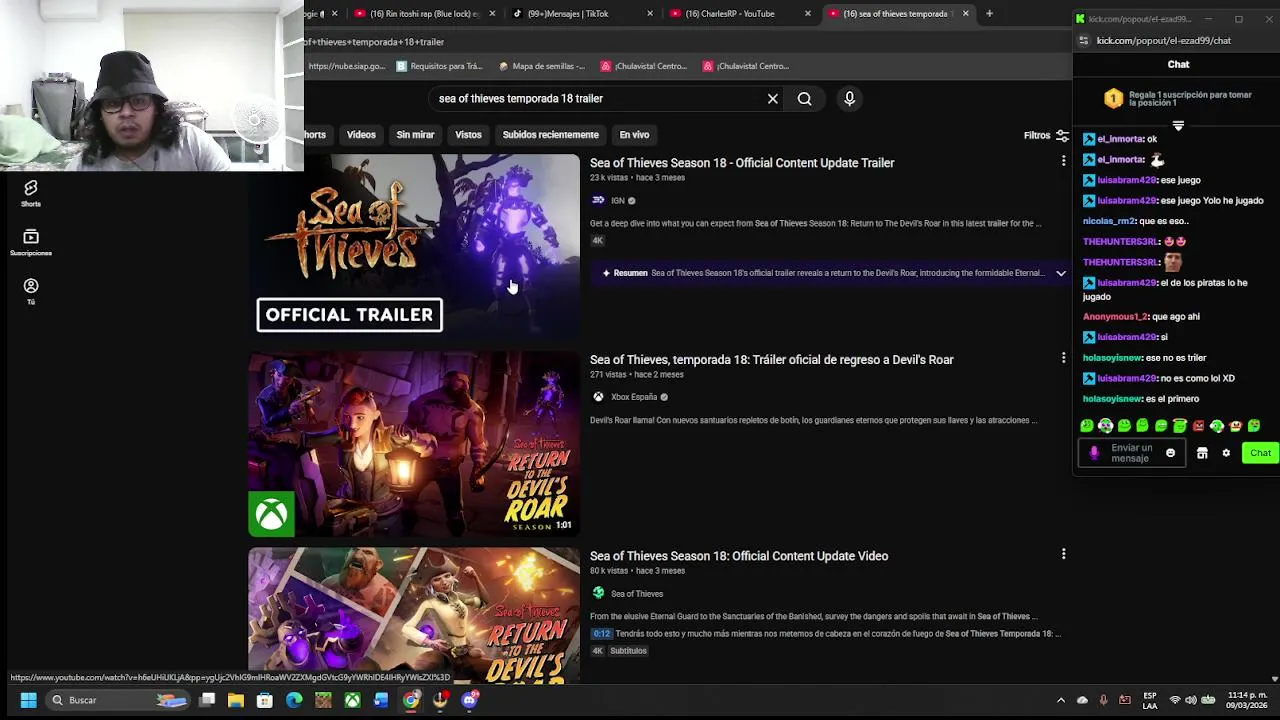This screenshot has width=1280, height=720.
Task: Open Sea of Thieves Season 18 Official Content Update Trailer
Action: point(742,163)
